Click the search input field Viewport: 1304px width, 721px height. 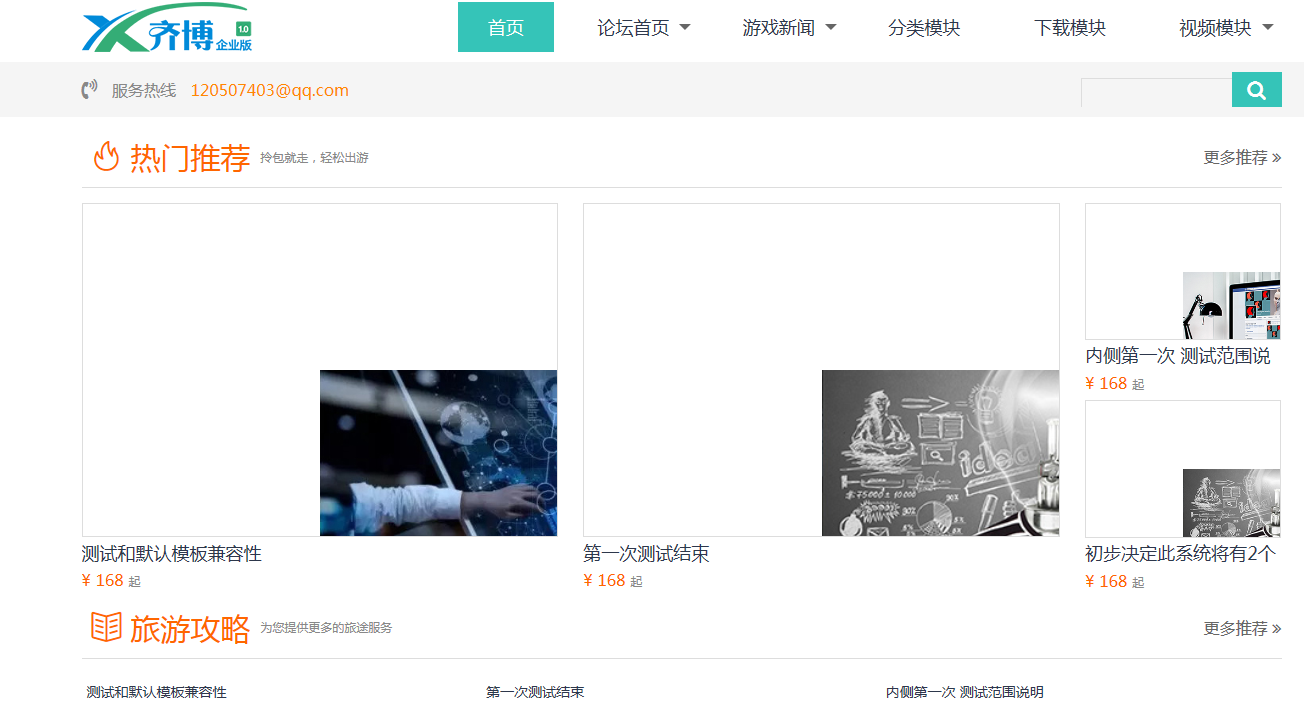1156,91
